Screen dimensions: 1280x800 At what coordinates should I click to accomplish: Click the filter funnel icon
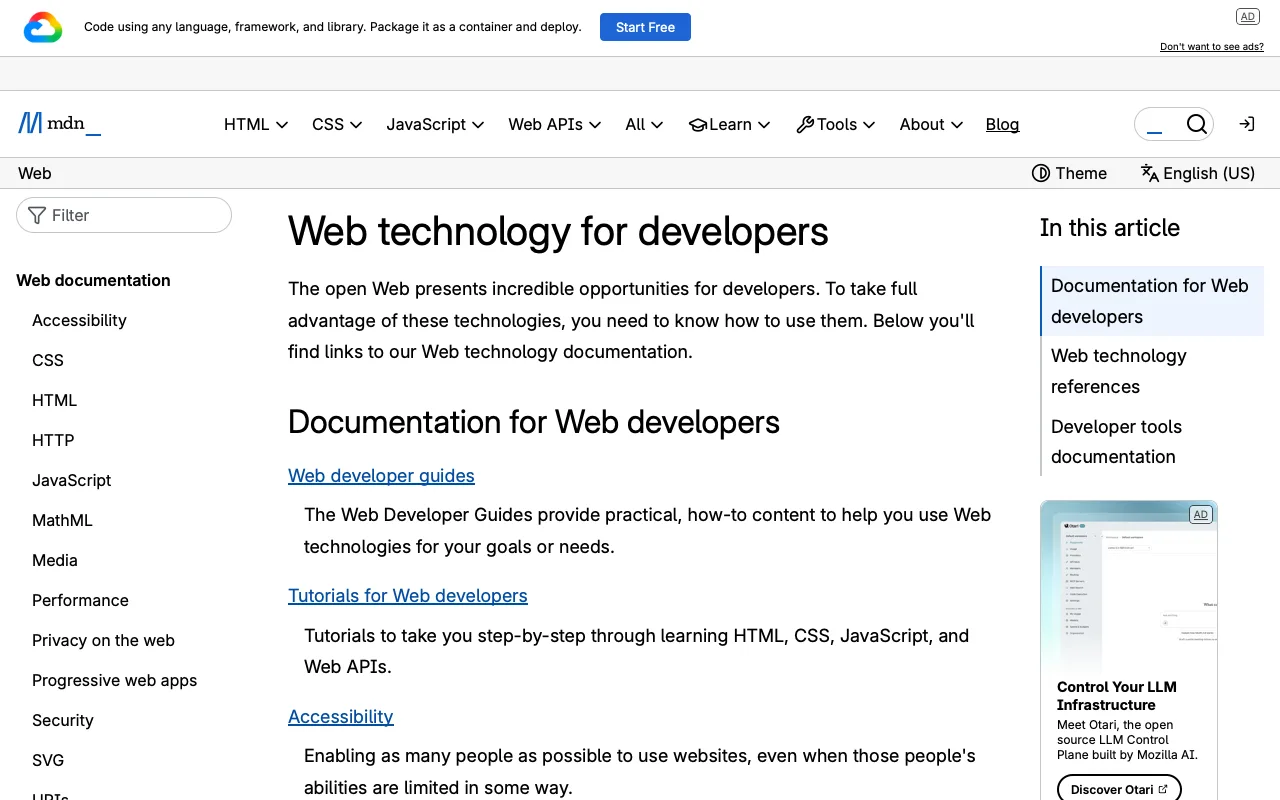point(37,215)
